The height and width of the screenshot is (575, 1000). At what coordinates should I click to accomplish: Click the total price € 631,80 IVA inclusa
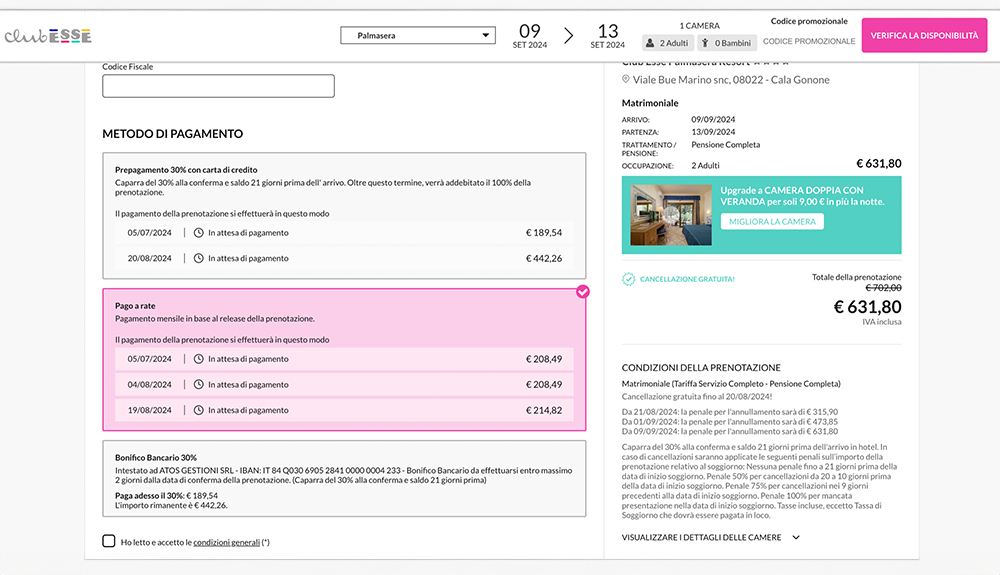point(867,307)
